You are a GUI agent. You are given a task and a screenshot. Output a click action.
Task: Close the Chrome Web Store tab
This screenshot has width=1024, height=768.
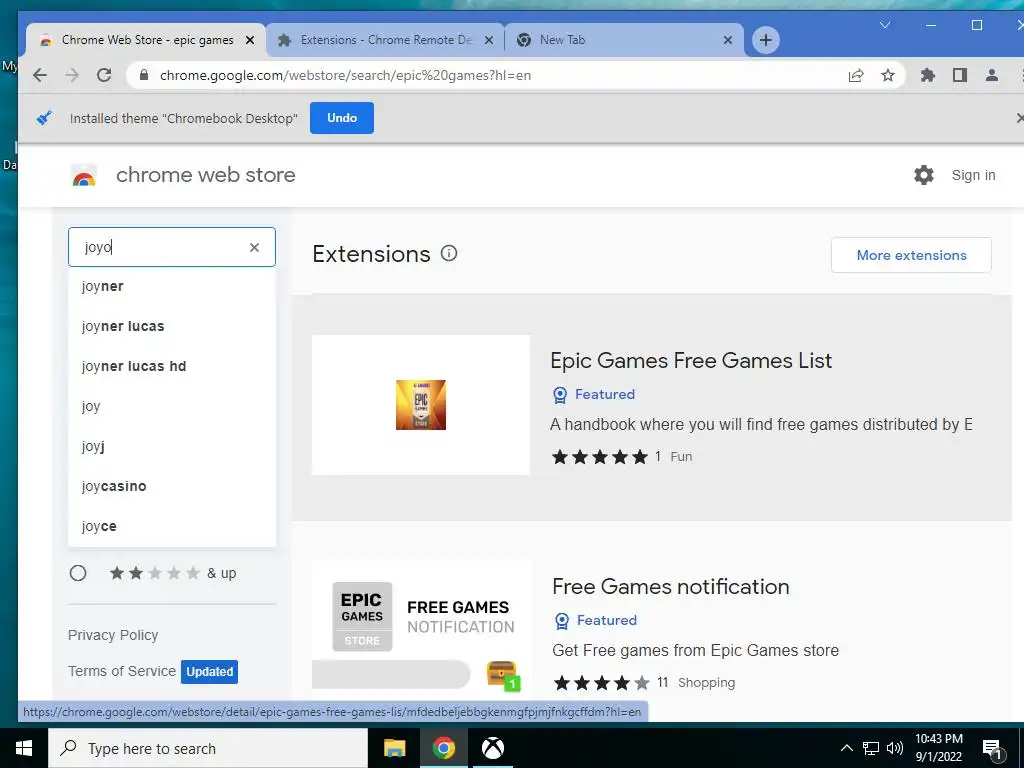pyautogui.click(x=249, y=40)
